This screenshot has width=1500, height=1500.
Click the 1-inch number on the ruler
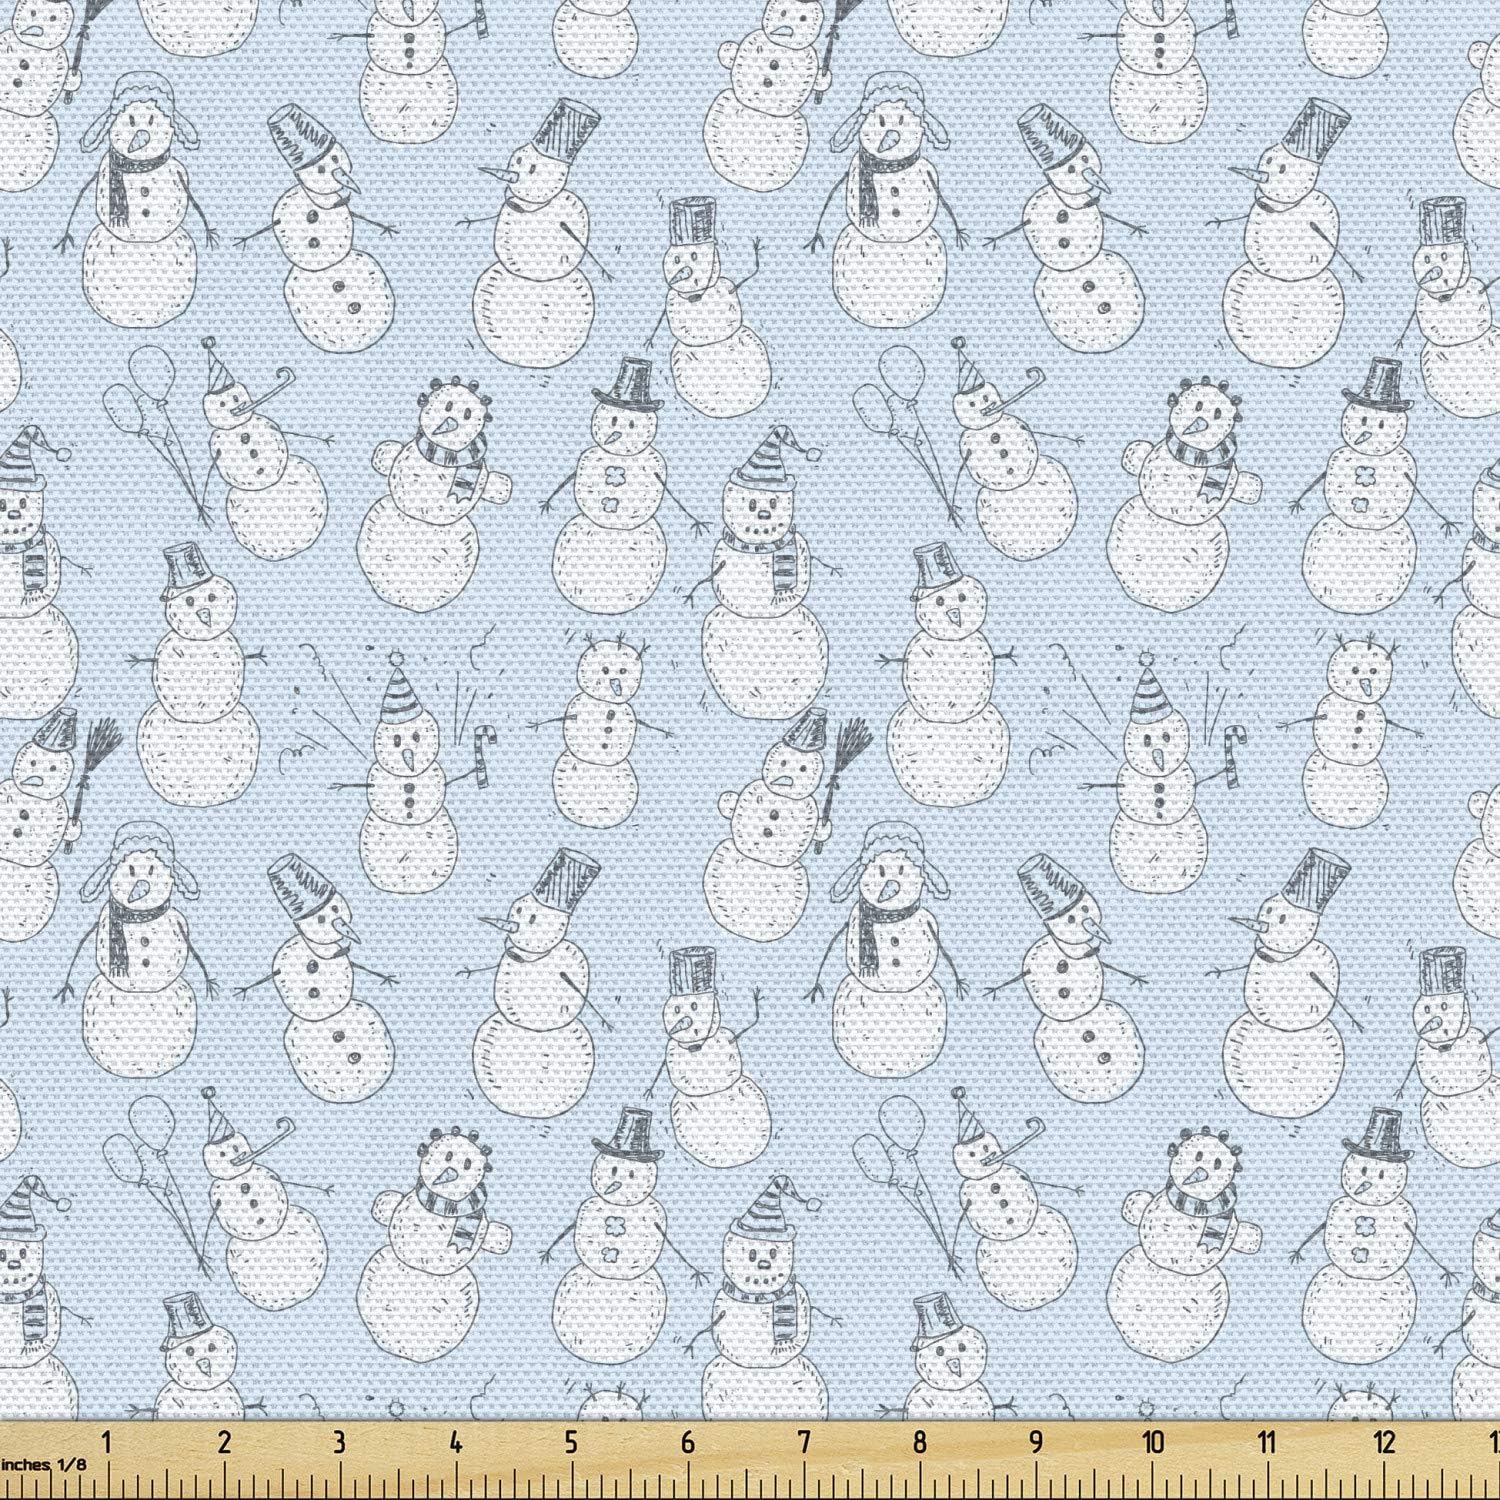click(x=107, y=1443)
